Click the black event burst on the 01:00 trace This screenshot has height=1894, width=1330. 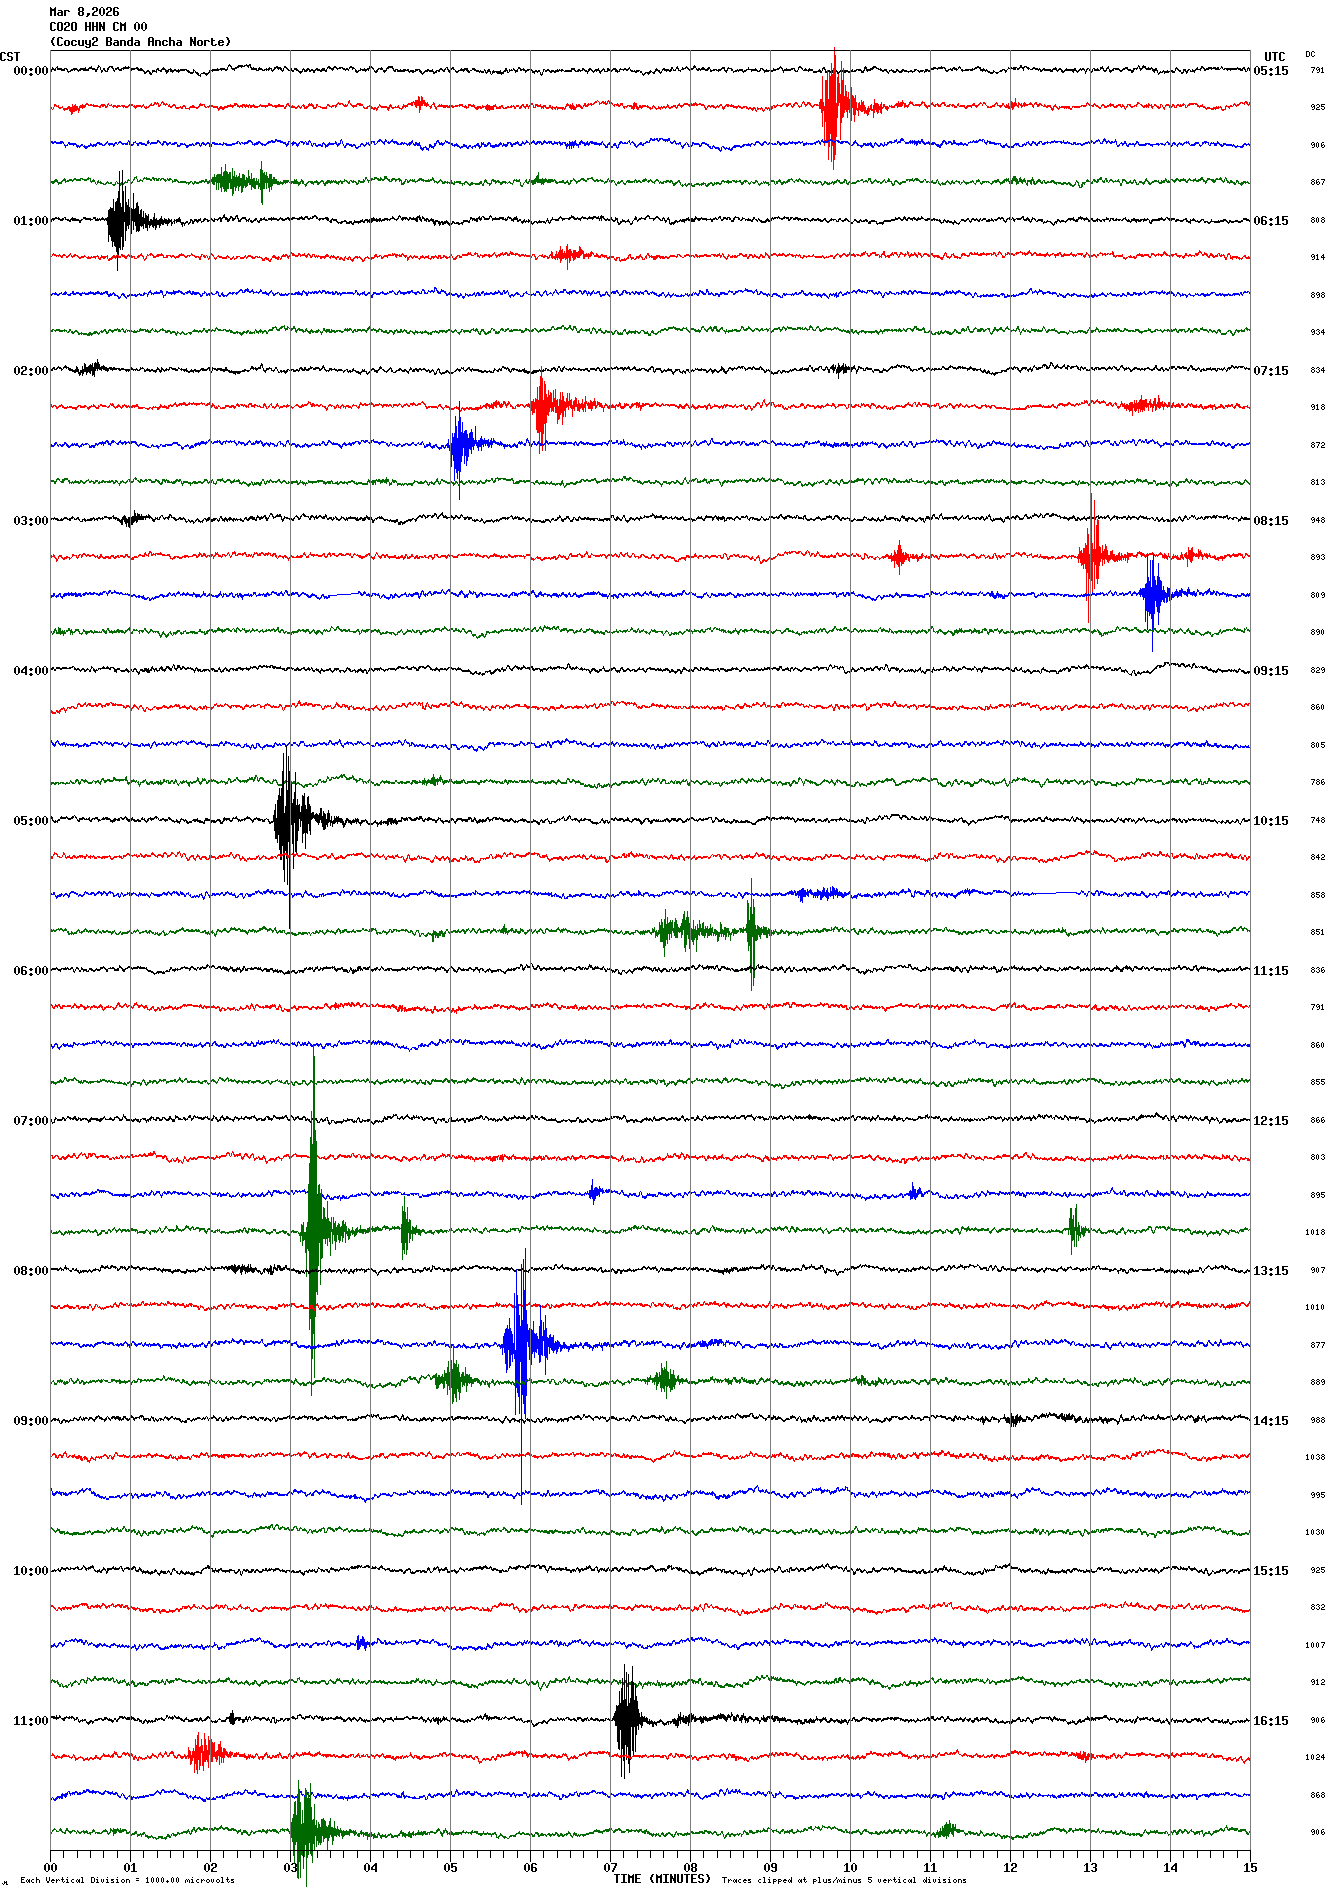point(119,220)
